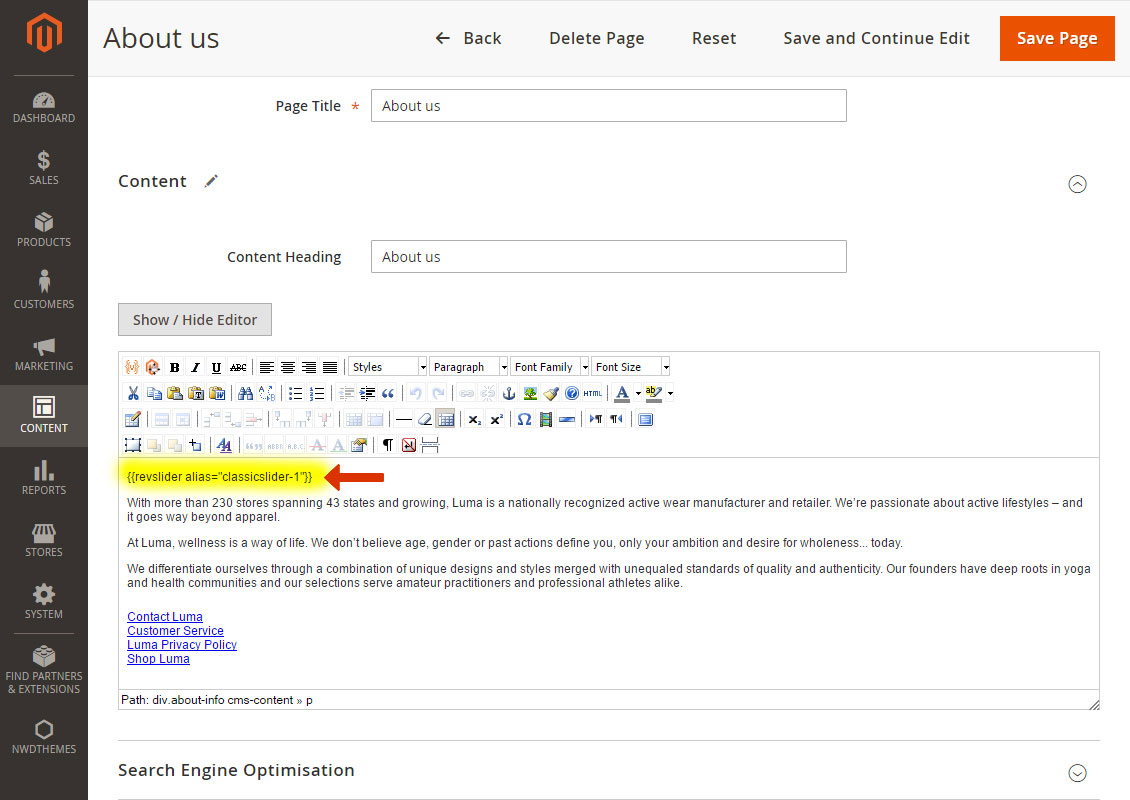Open the Font Family dropdown
Image resolution: width=1130 pixels, height=800 pixels.
550,367
